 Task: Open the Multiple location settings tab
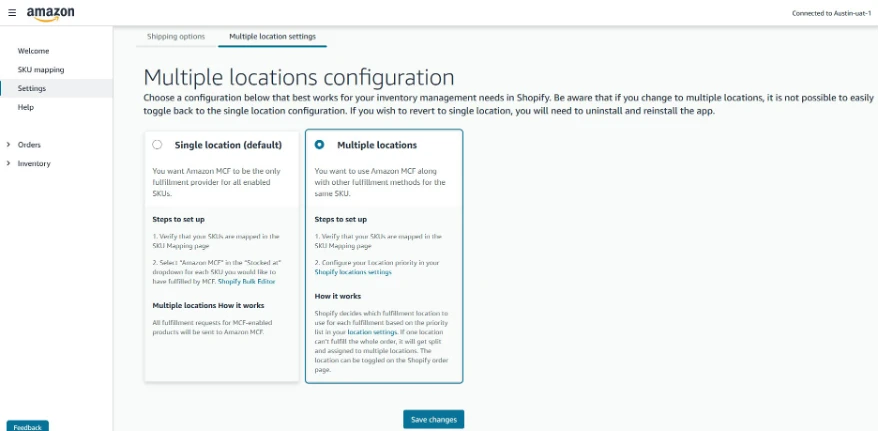click(272, 37)
